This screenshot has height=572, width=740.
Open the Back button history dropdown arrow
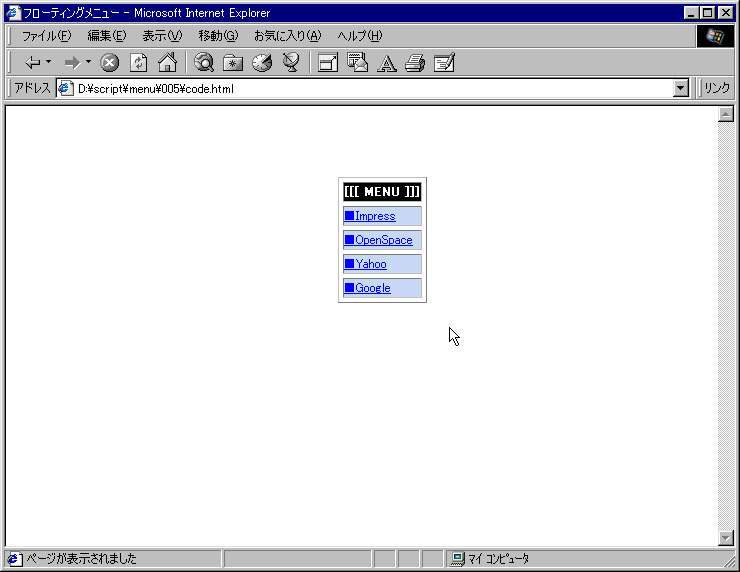click(x=48, y=62)
